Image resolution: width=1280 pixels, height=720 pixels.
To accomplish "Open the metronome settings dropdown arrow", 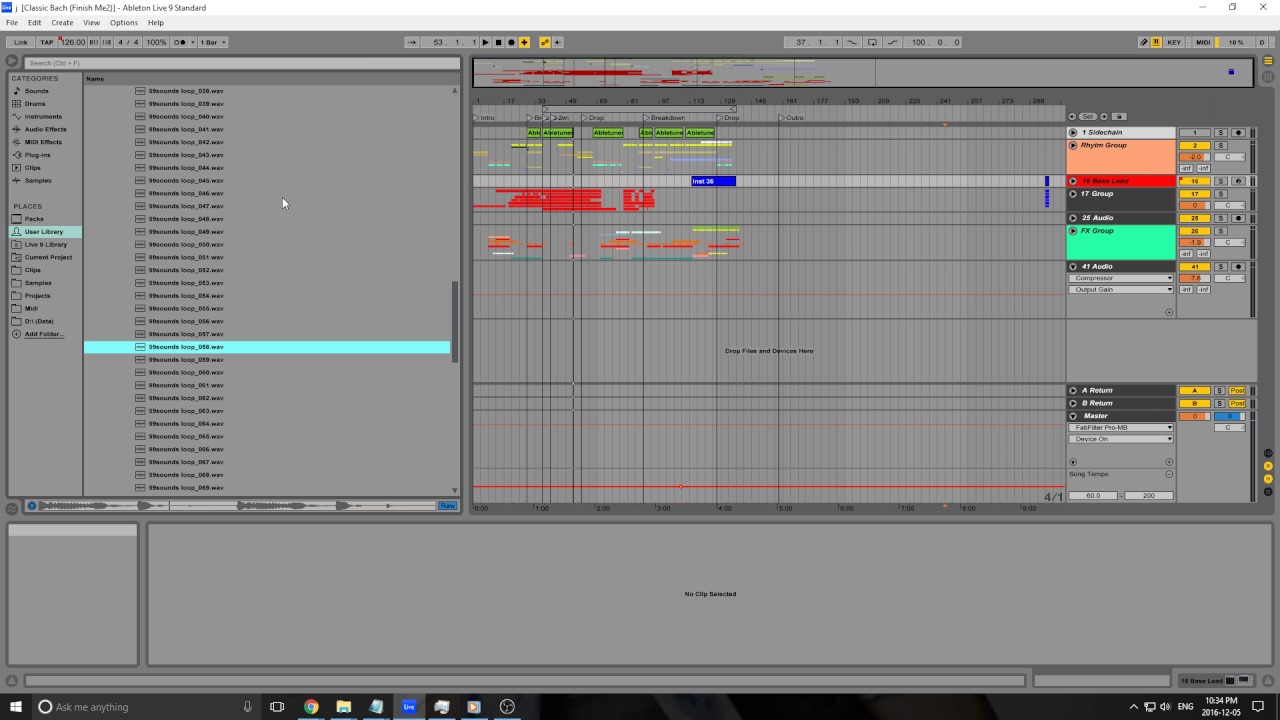I will click(x=192, y=42).
